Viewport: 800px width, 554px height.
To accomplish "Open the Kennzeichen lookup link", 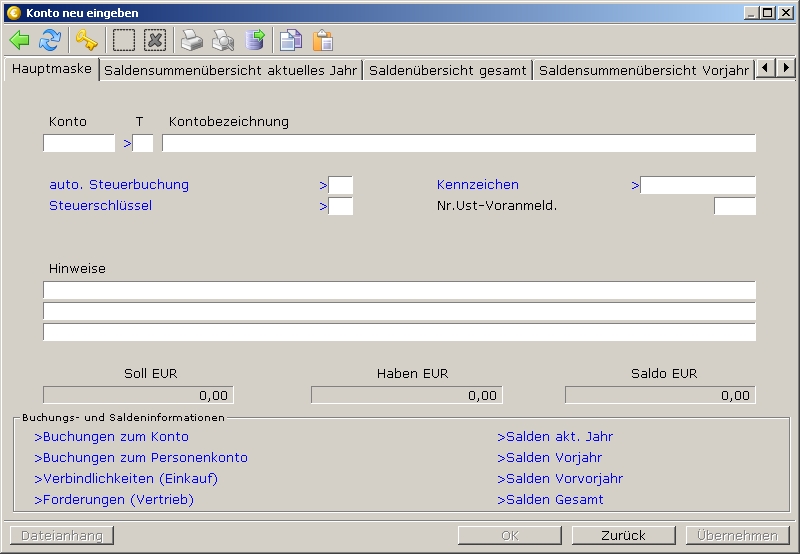I will [x=477, y=185].
